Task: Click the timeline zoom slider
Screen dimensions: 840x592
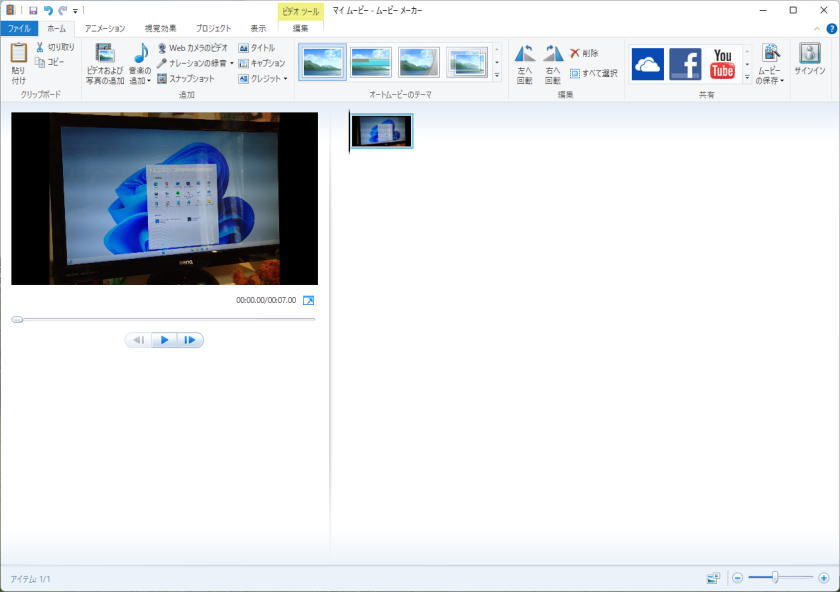Action: [x=776, y=578]
